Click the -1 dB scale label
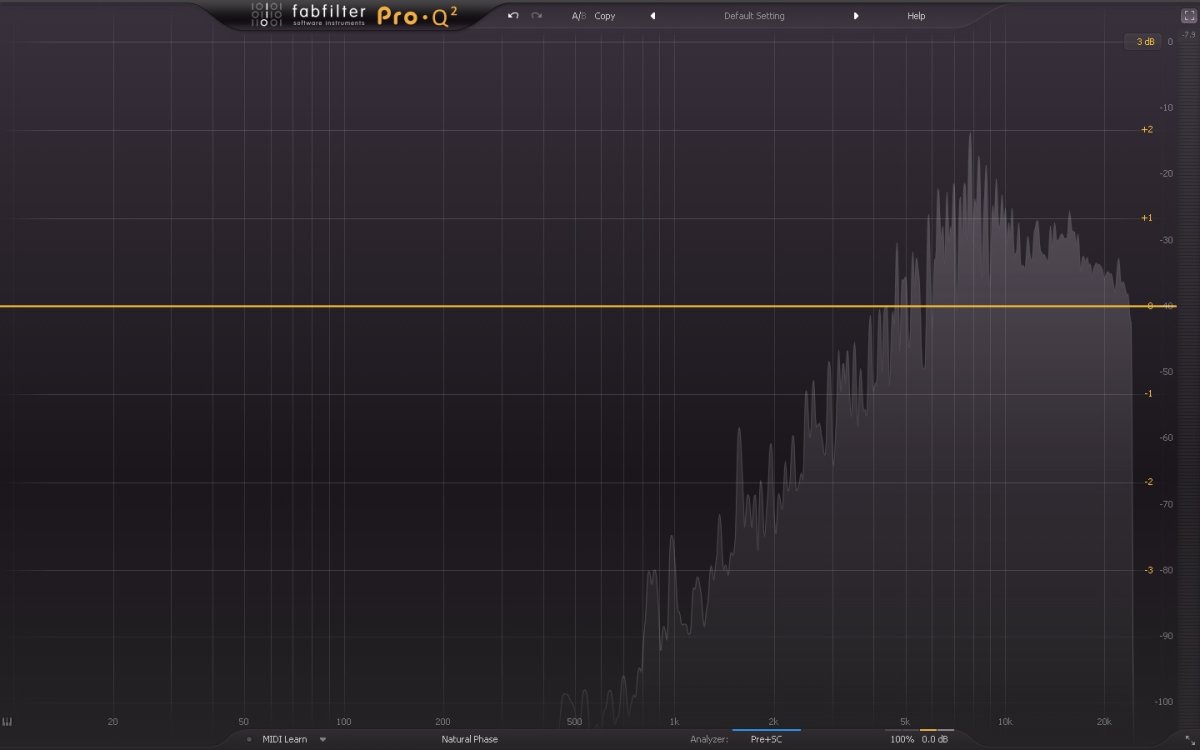This screenshot has width=1200, height=750. (x=1148, y=394)
